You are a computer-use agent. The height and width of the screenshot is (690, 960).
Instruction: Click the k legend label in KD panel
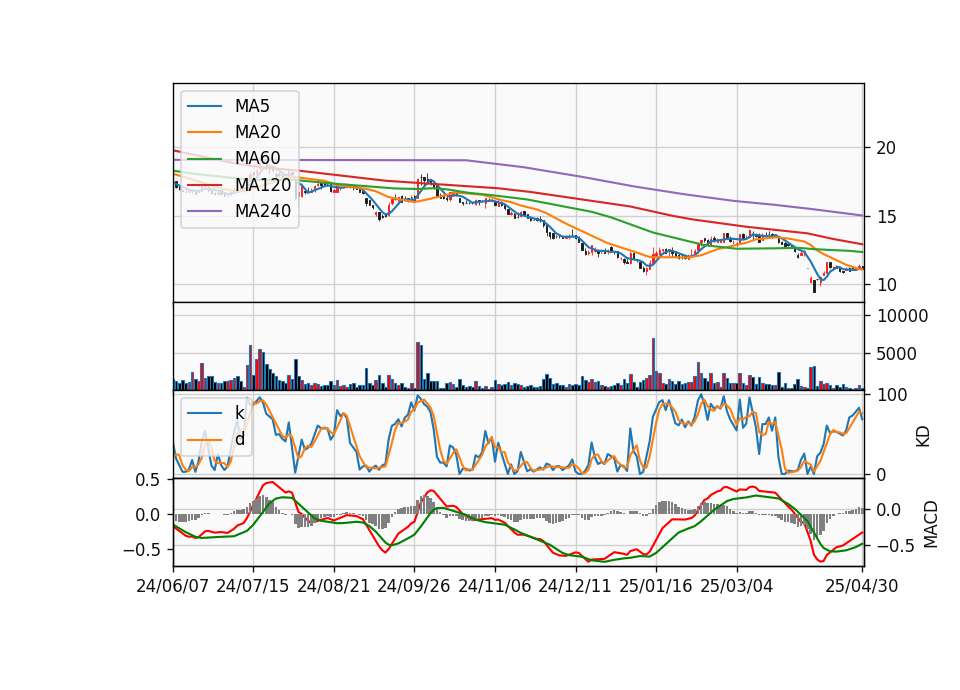[x=239, y=413]
